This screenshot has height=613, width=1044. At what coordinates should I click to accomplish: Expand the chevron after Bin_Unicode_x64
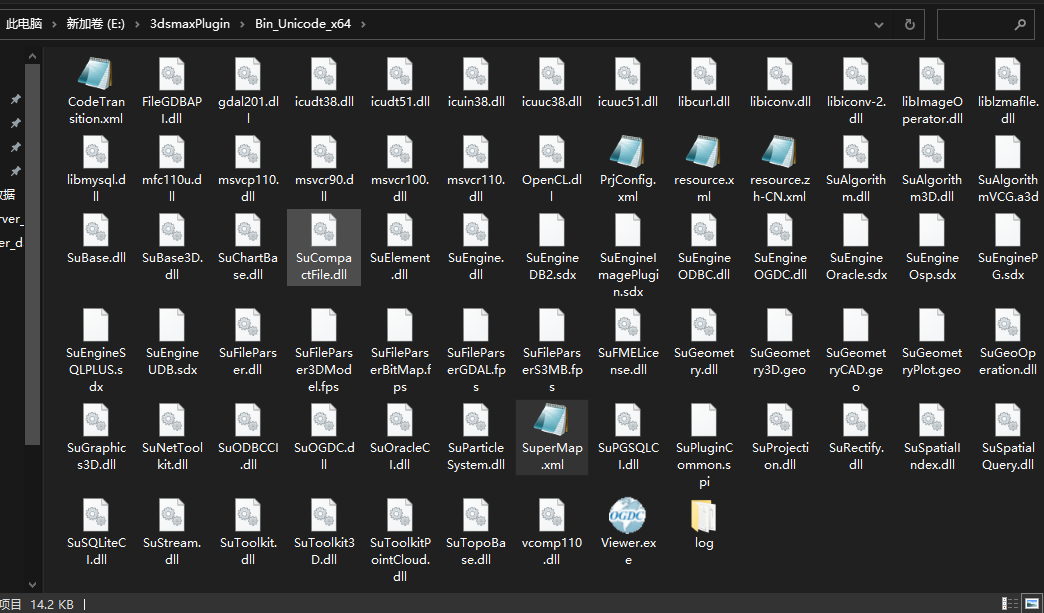click(x=363, y=24)
